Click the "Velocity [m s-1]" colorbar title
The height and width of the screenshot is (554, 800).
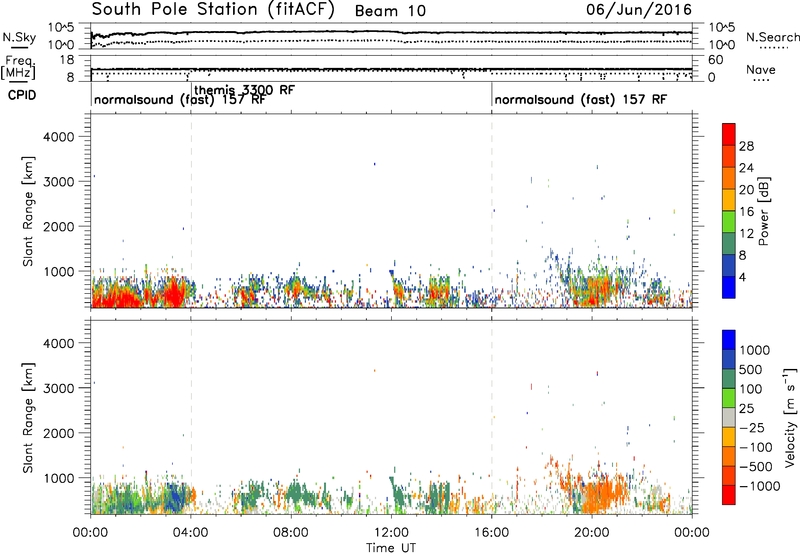pos(790,417)
